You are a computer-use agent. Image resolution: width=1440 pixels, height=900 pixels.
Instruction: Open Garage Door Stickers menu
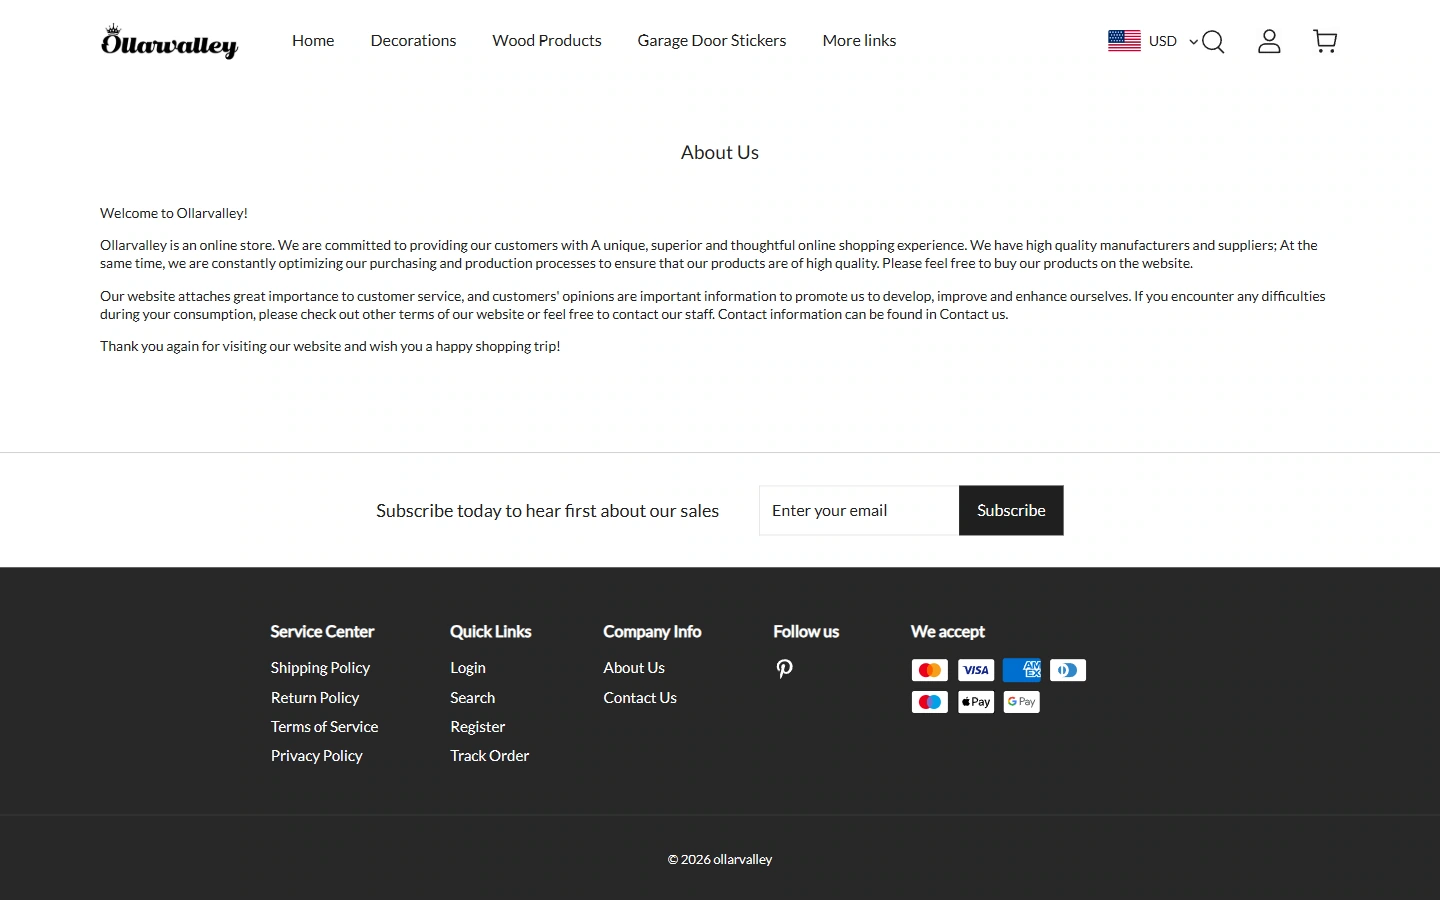tap(712, 41)
